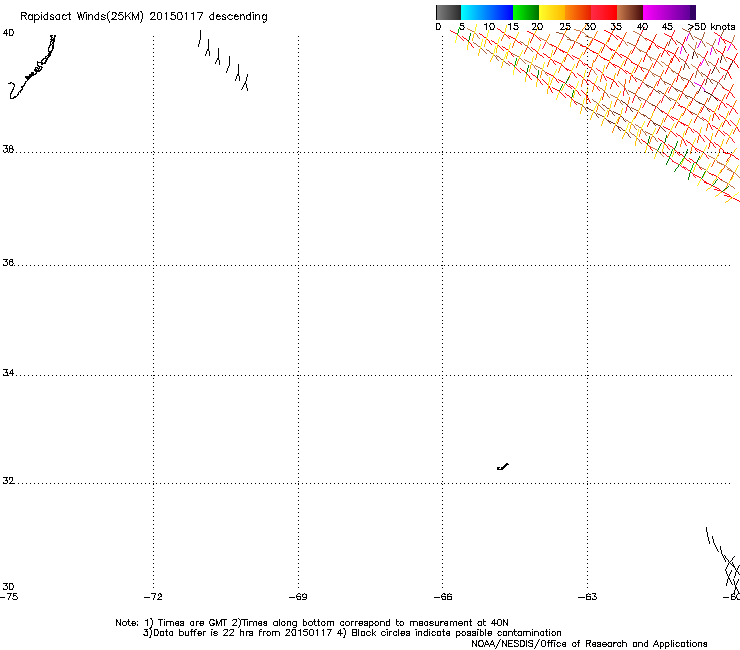The height and width of the screenshot is (650, 740).
Task: Click the title 'Rapidsact Winds(25KM) 20150117 descending'
Action: pyautogui.click(x=143, y=17)
